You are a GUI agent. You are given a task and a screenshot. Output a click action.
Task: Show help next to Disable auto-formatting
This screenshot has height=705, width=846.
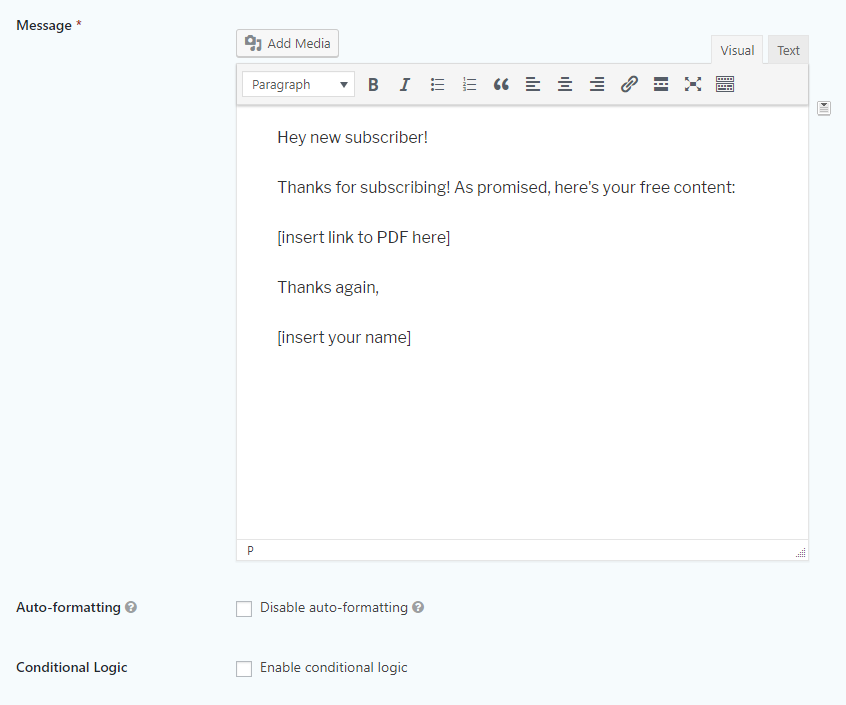pyautogui.click(x=418, y=607)
